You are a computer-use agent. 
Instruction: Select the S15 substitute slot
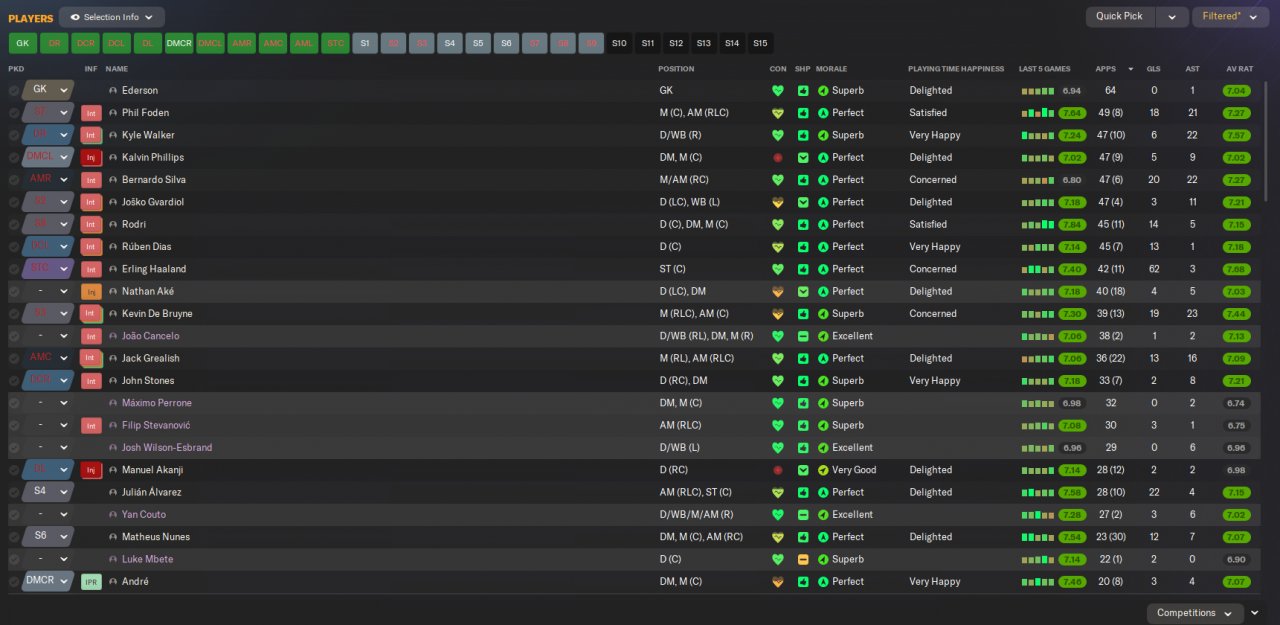point(760,43)
